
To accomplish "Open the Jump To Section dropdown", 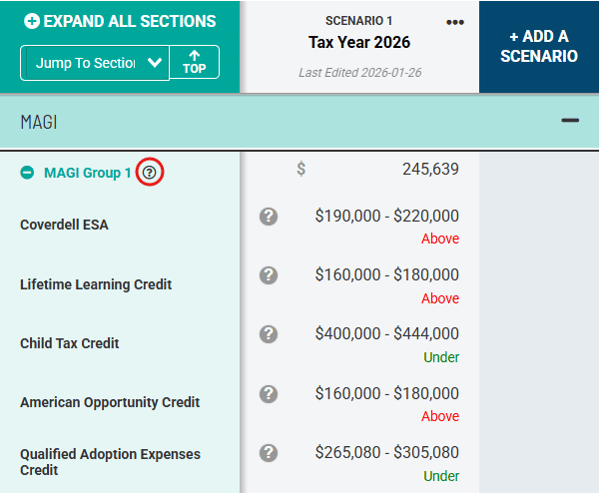I will pyautogui.click(x=95, y=63).
